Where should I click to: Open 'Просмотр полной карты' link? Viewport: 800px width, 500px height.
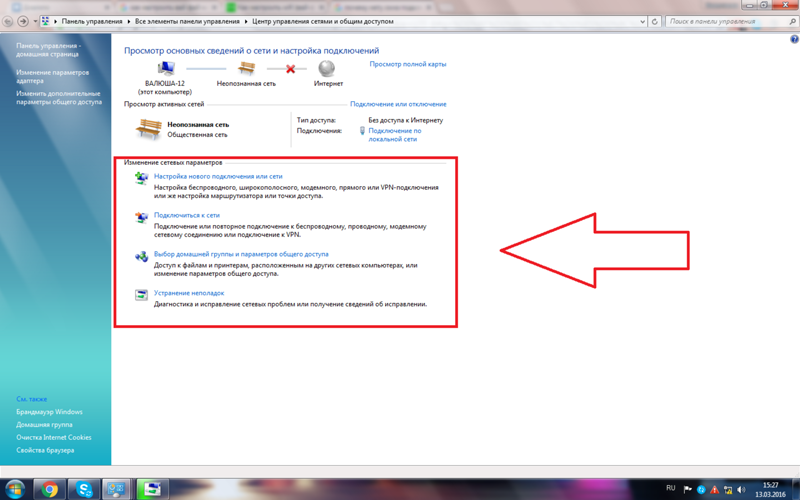[408, 64]
